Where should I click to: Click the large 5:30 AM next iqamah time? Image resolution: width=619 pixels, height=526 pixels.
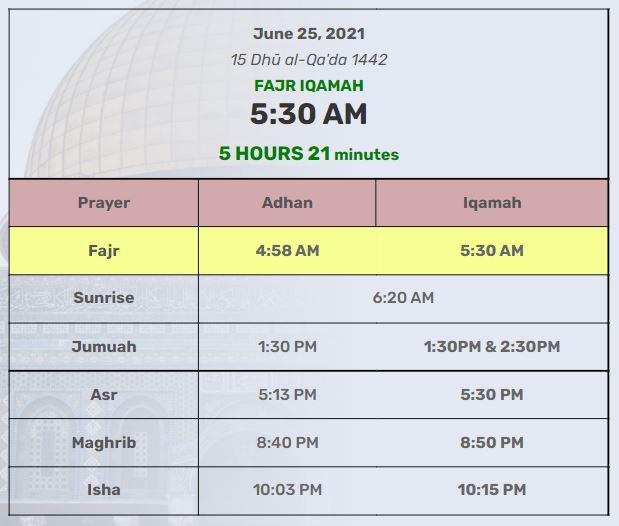click(309, 114)
